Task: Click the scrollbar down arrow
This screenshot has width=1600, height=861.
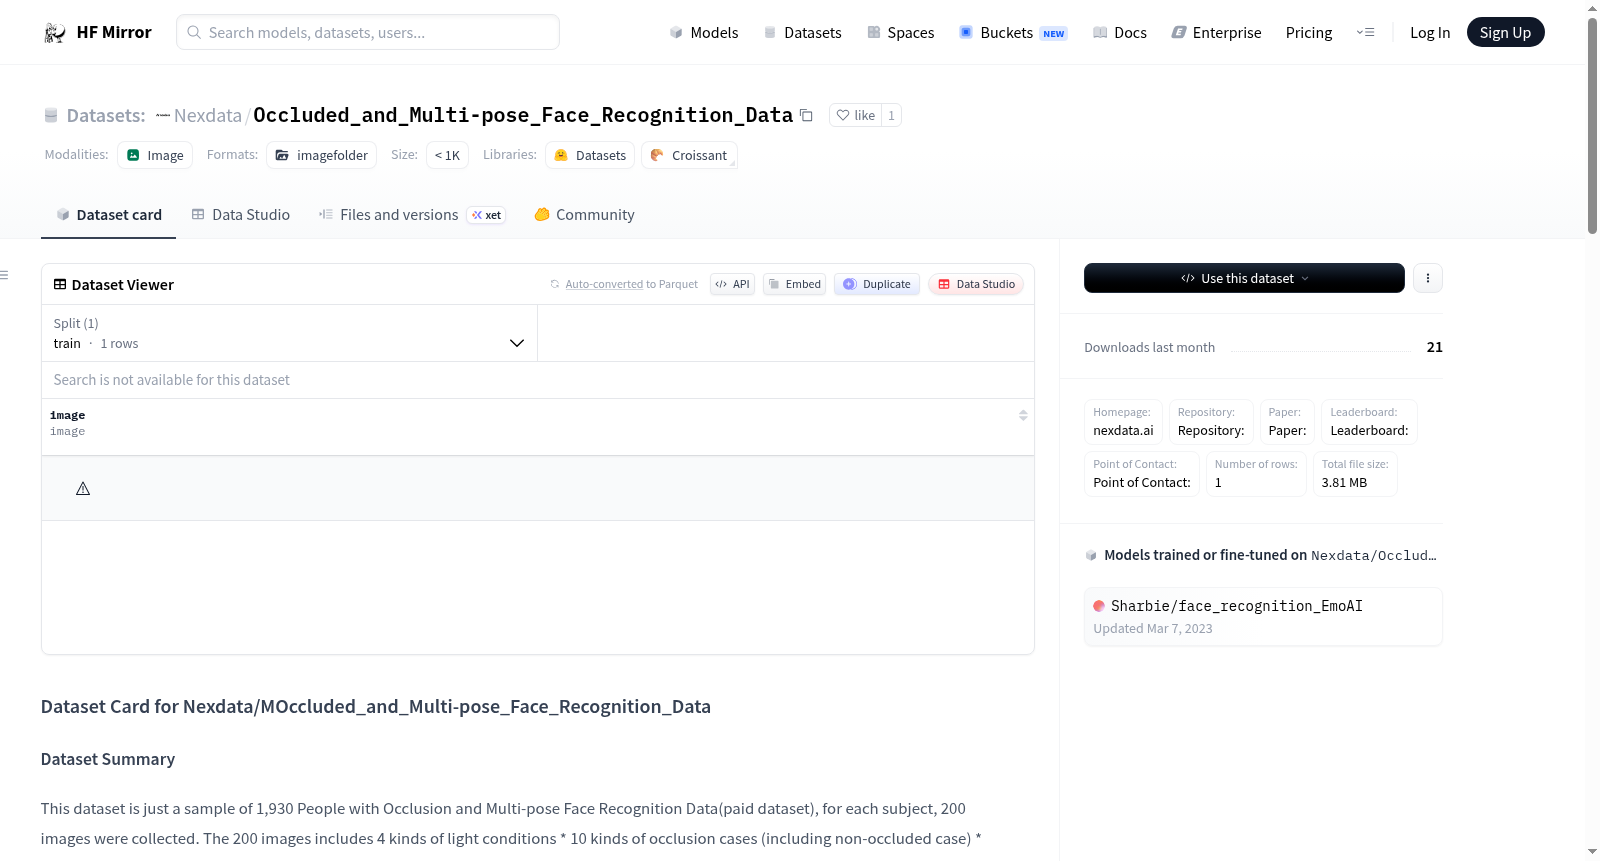Action: 1592,852
